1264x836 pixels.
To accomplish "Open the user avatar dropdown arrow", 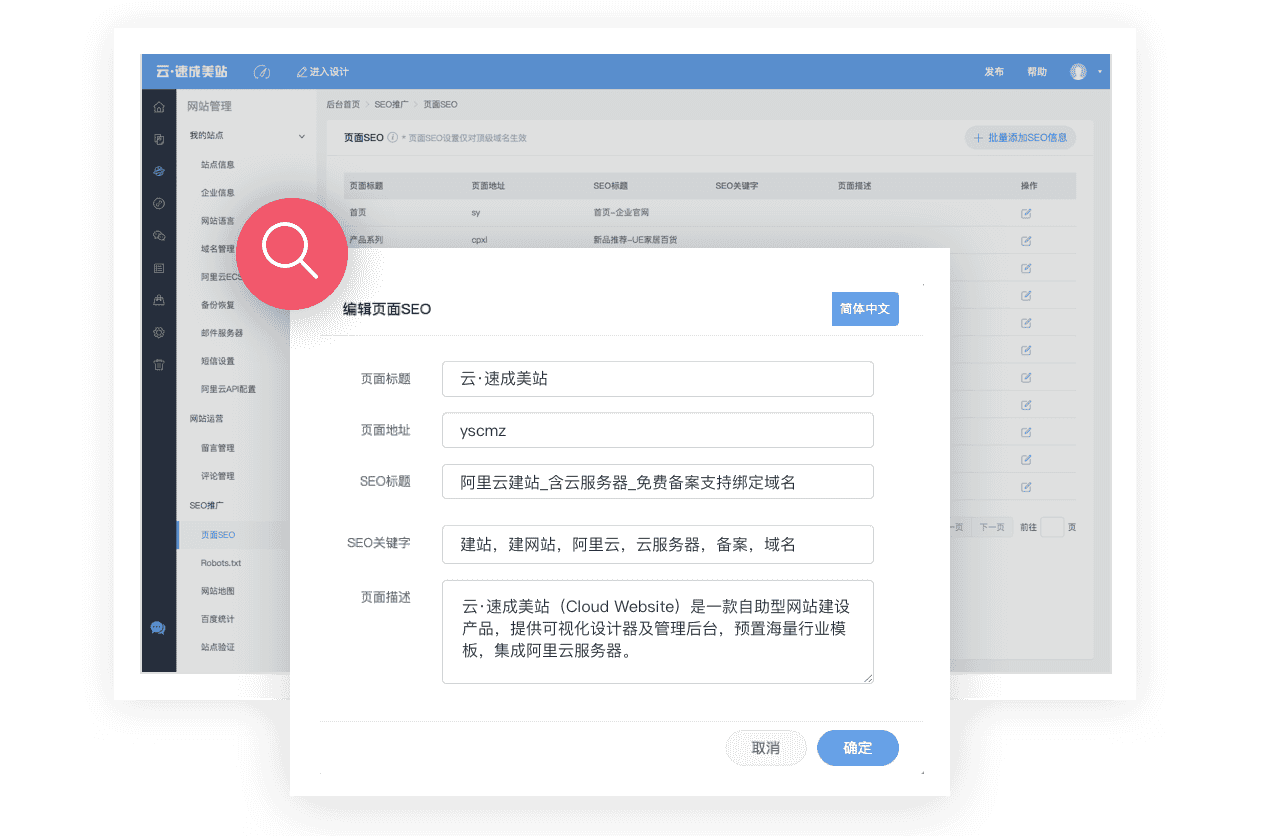I will click(1099, 72).
